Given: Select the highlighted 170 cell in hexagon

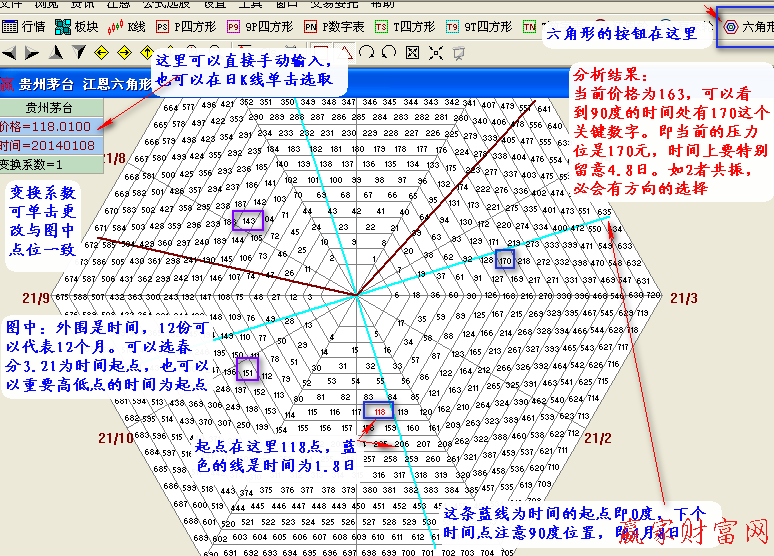Looking at the screenshot, I should (x=506, y=260).
